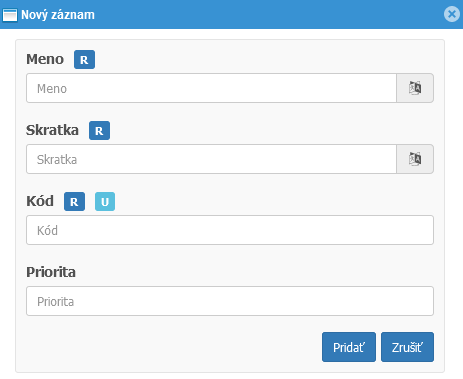The width and height of the screenshot is (463, 379).
Task: Click into the Skratka input box
Action: coord(211,159)
